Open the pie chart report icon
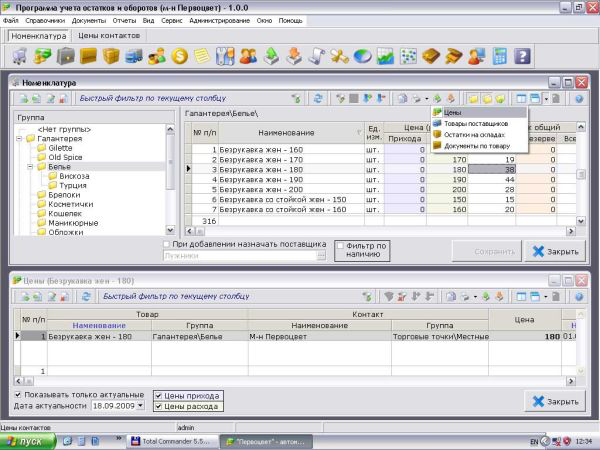The width and height of the screenshot is (600, 450). 362,57
